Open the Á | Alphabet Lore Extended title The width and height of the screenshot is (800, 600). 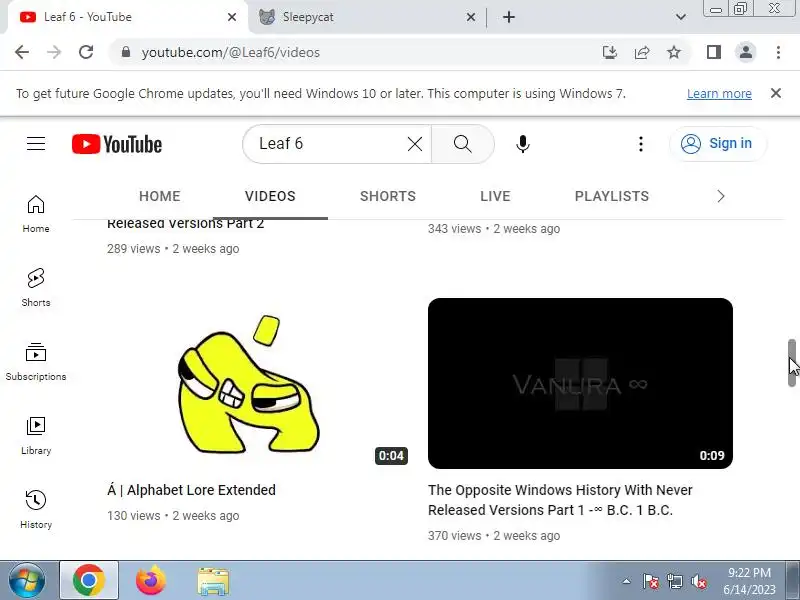pyautogui.click(x=191, y=490)
